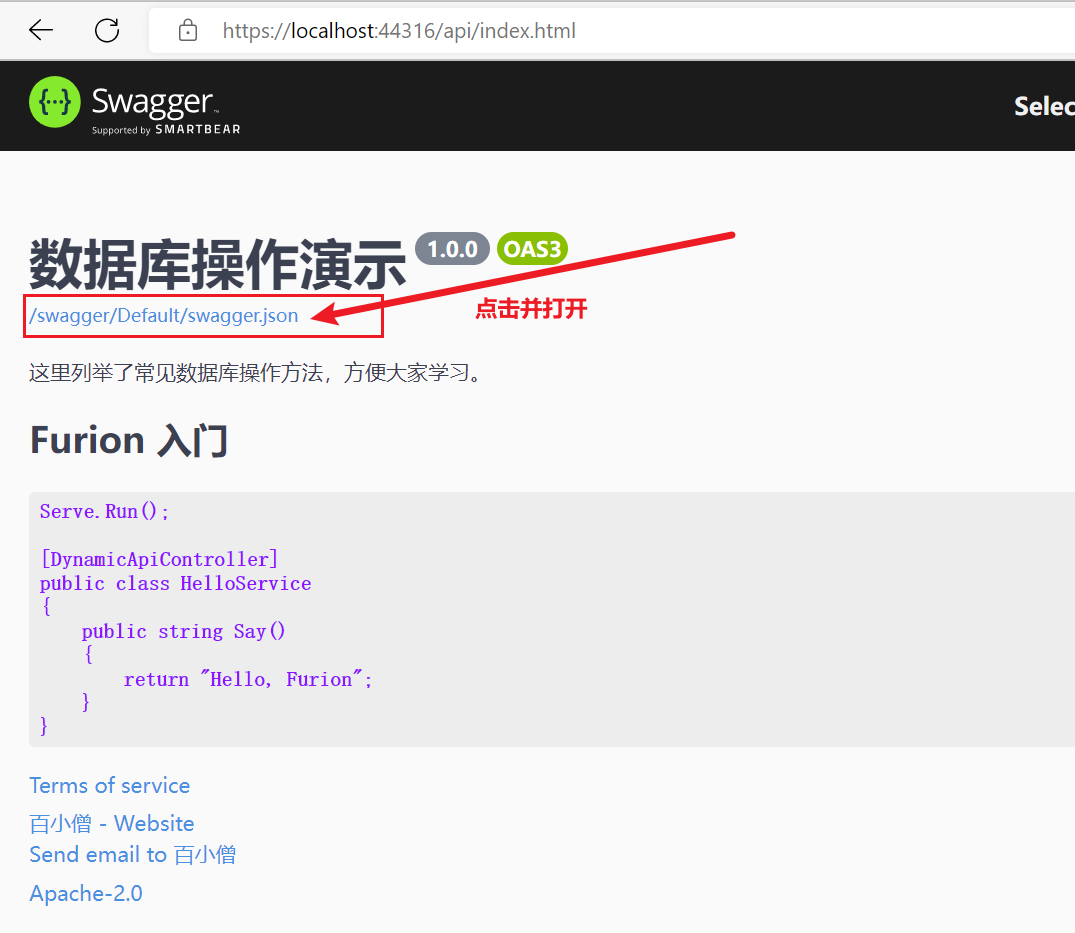1075x933 pixels.
Task: Focus the localhost:44316 address bar
Action: [x=400, y=31]
